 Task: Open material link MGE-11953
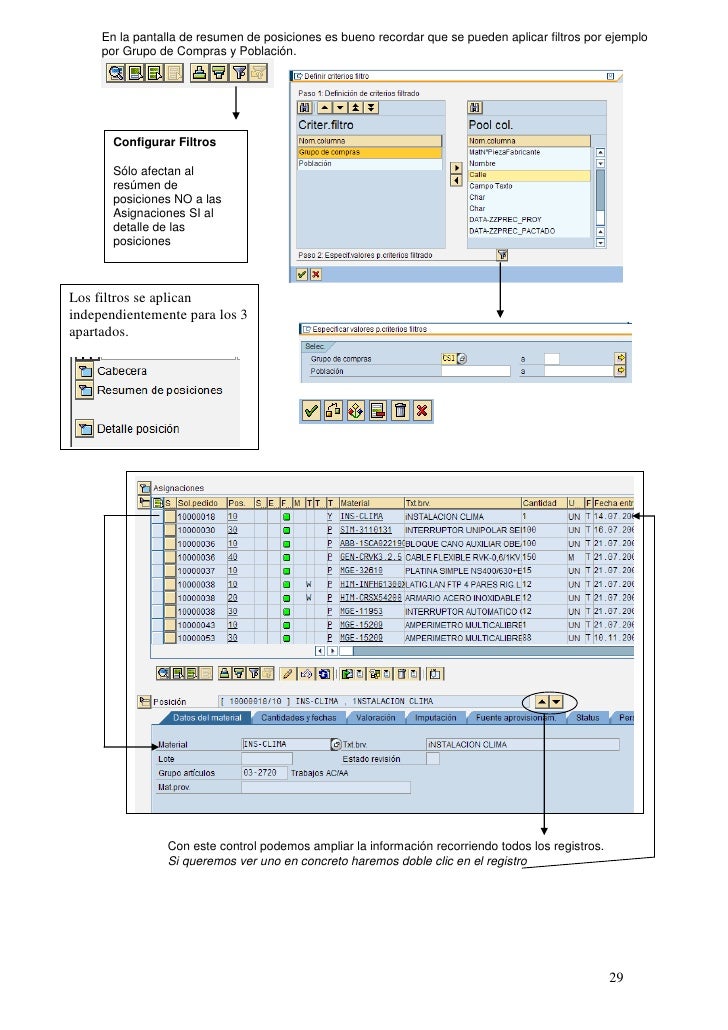click(x=361, y=612)
